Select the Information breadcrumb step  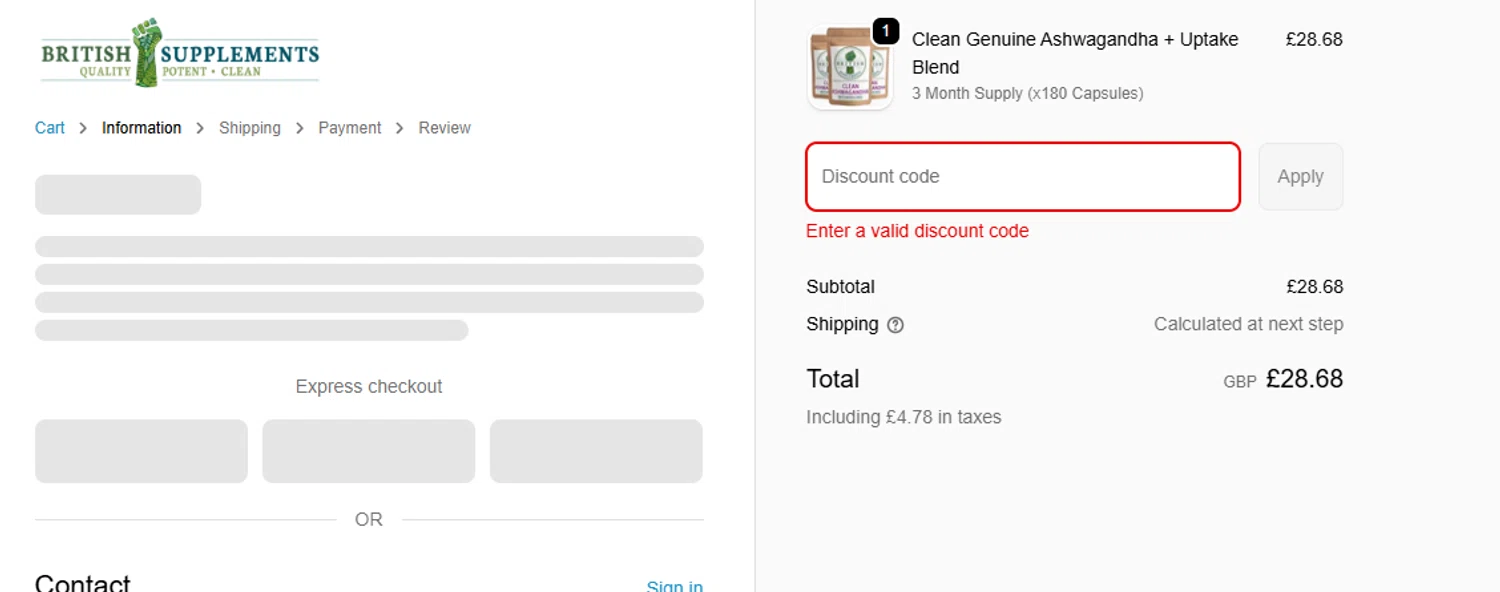click(x=142, y=128)
